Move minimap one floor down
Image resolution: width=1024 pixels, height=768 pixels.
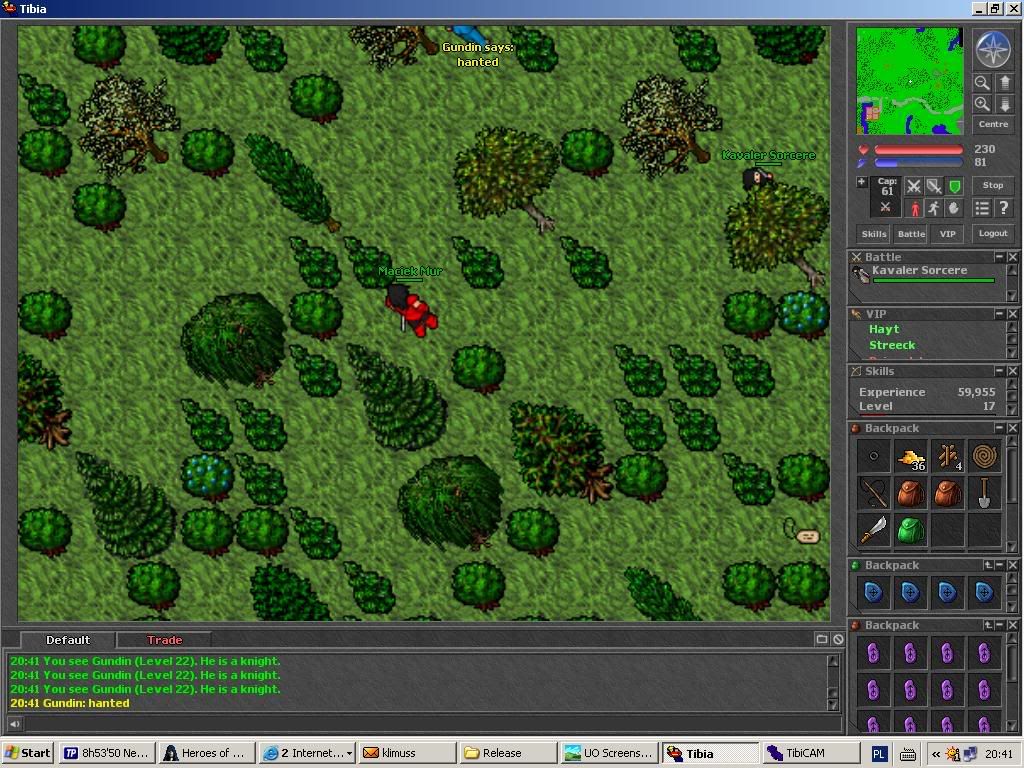1004,104
